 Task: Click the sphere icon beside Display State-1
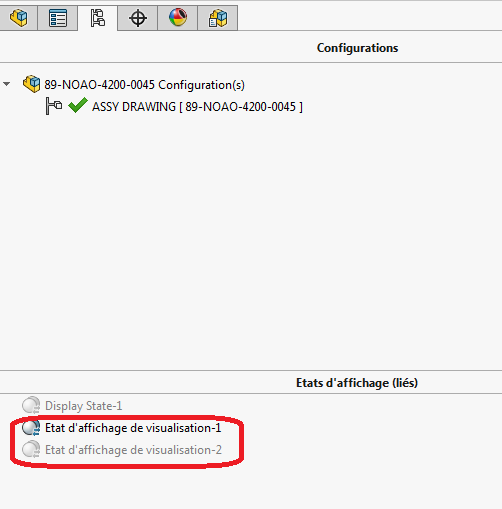[x=31, y=405]
